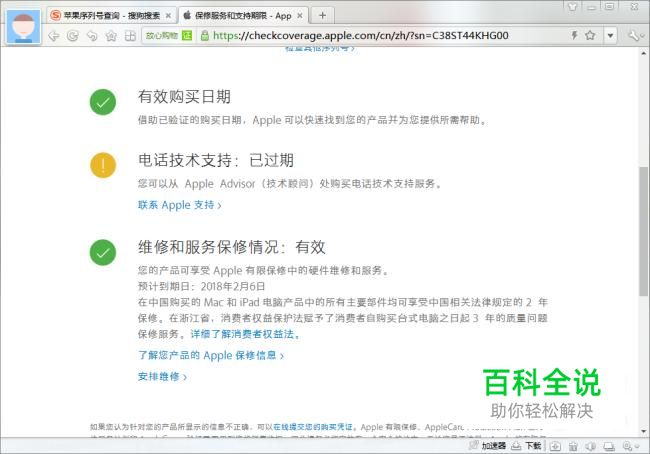This screenshot has width=650, height=454.
Task: Reload the page with the refresh icon
Action: [73, 36]
